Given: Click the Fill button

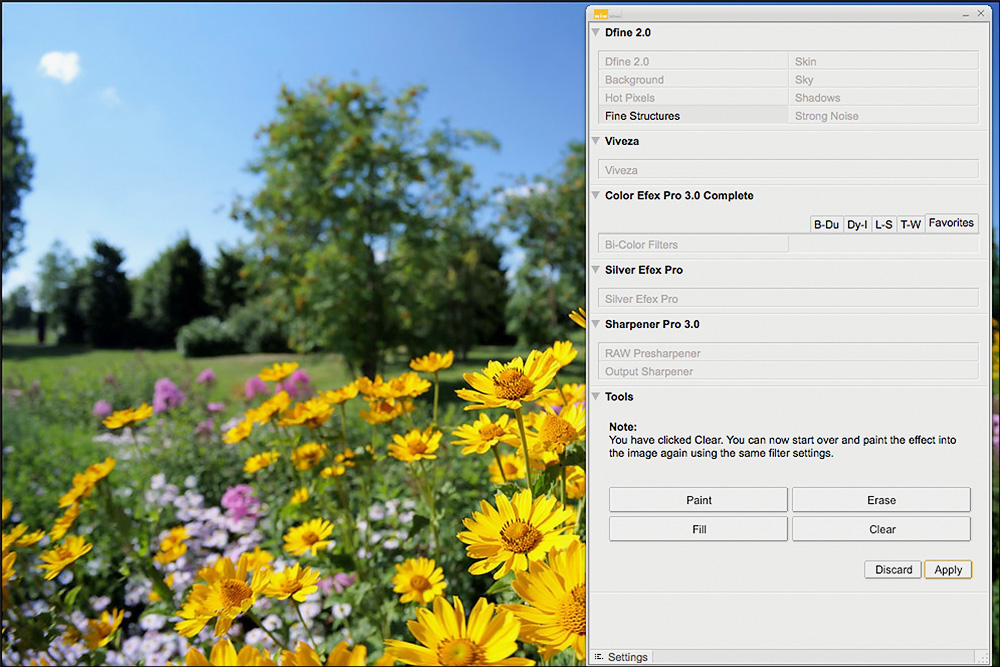Looking at the screenshot, I should pos(698,529).
